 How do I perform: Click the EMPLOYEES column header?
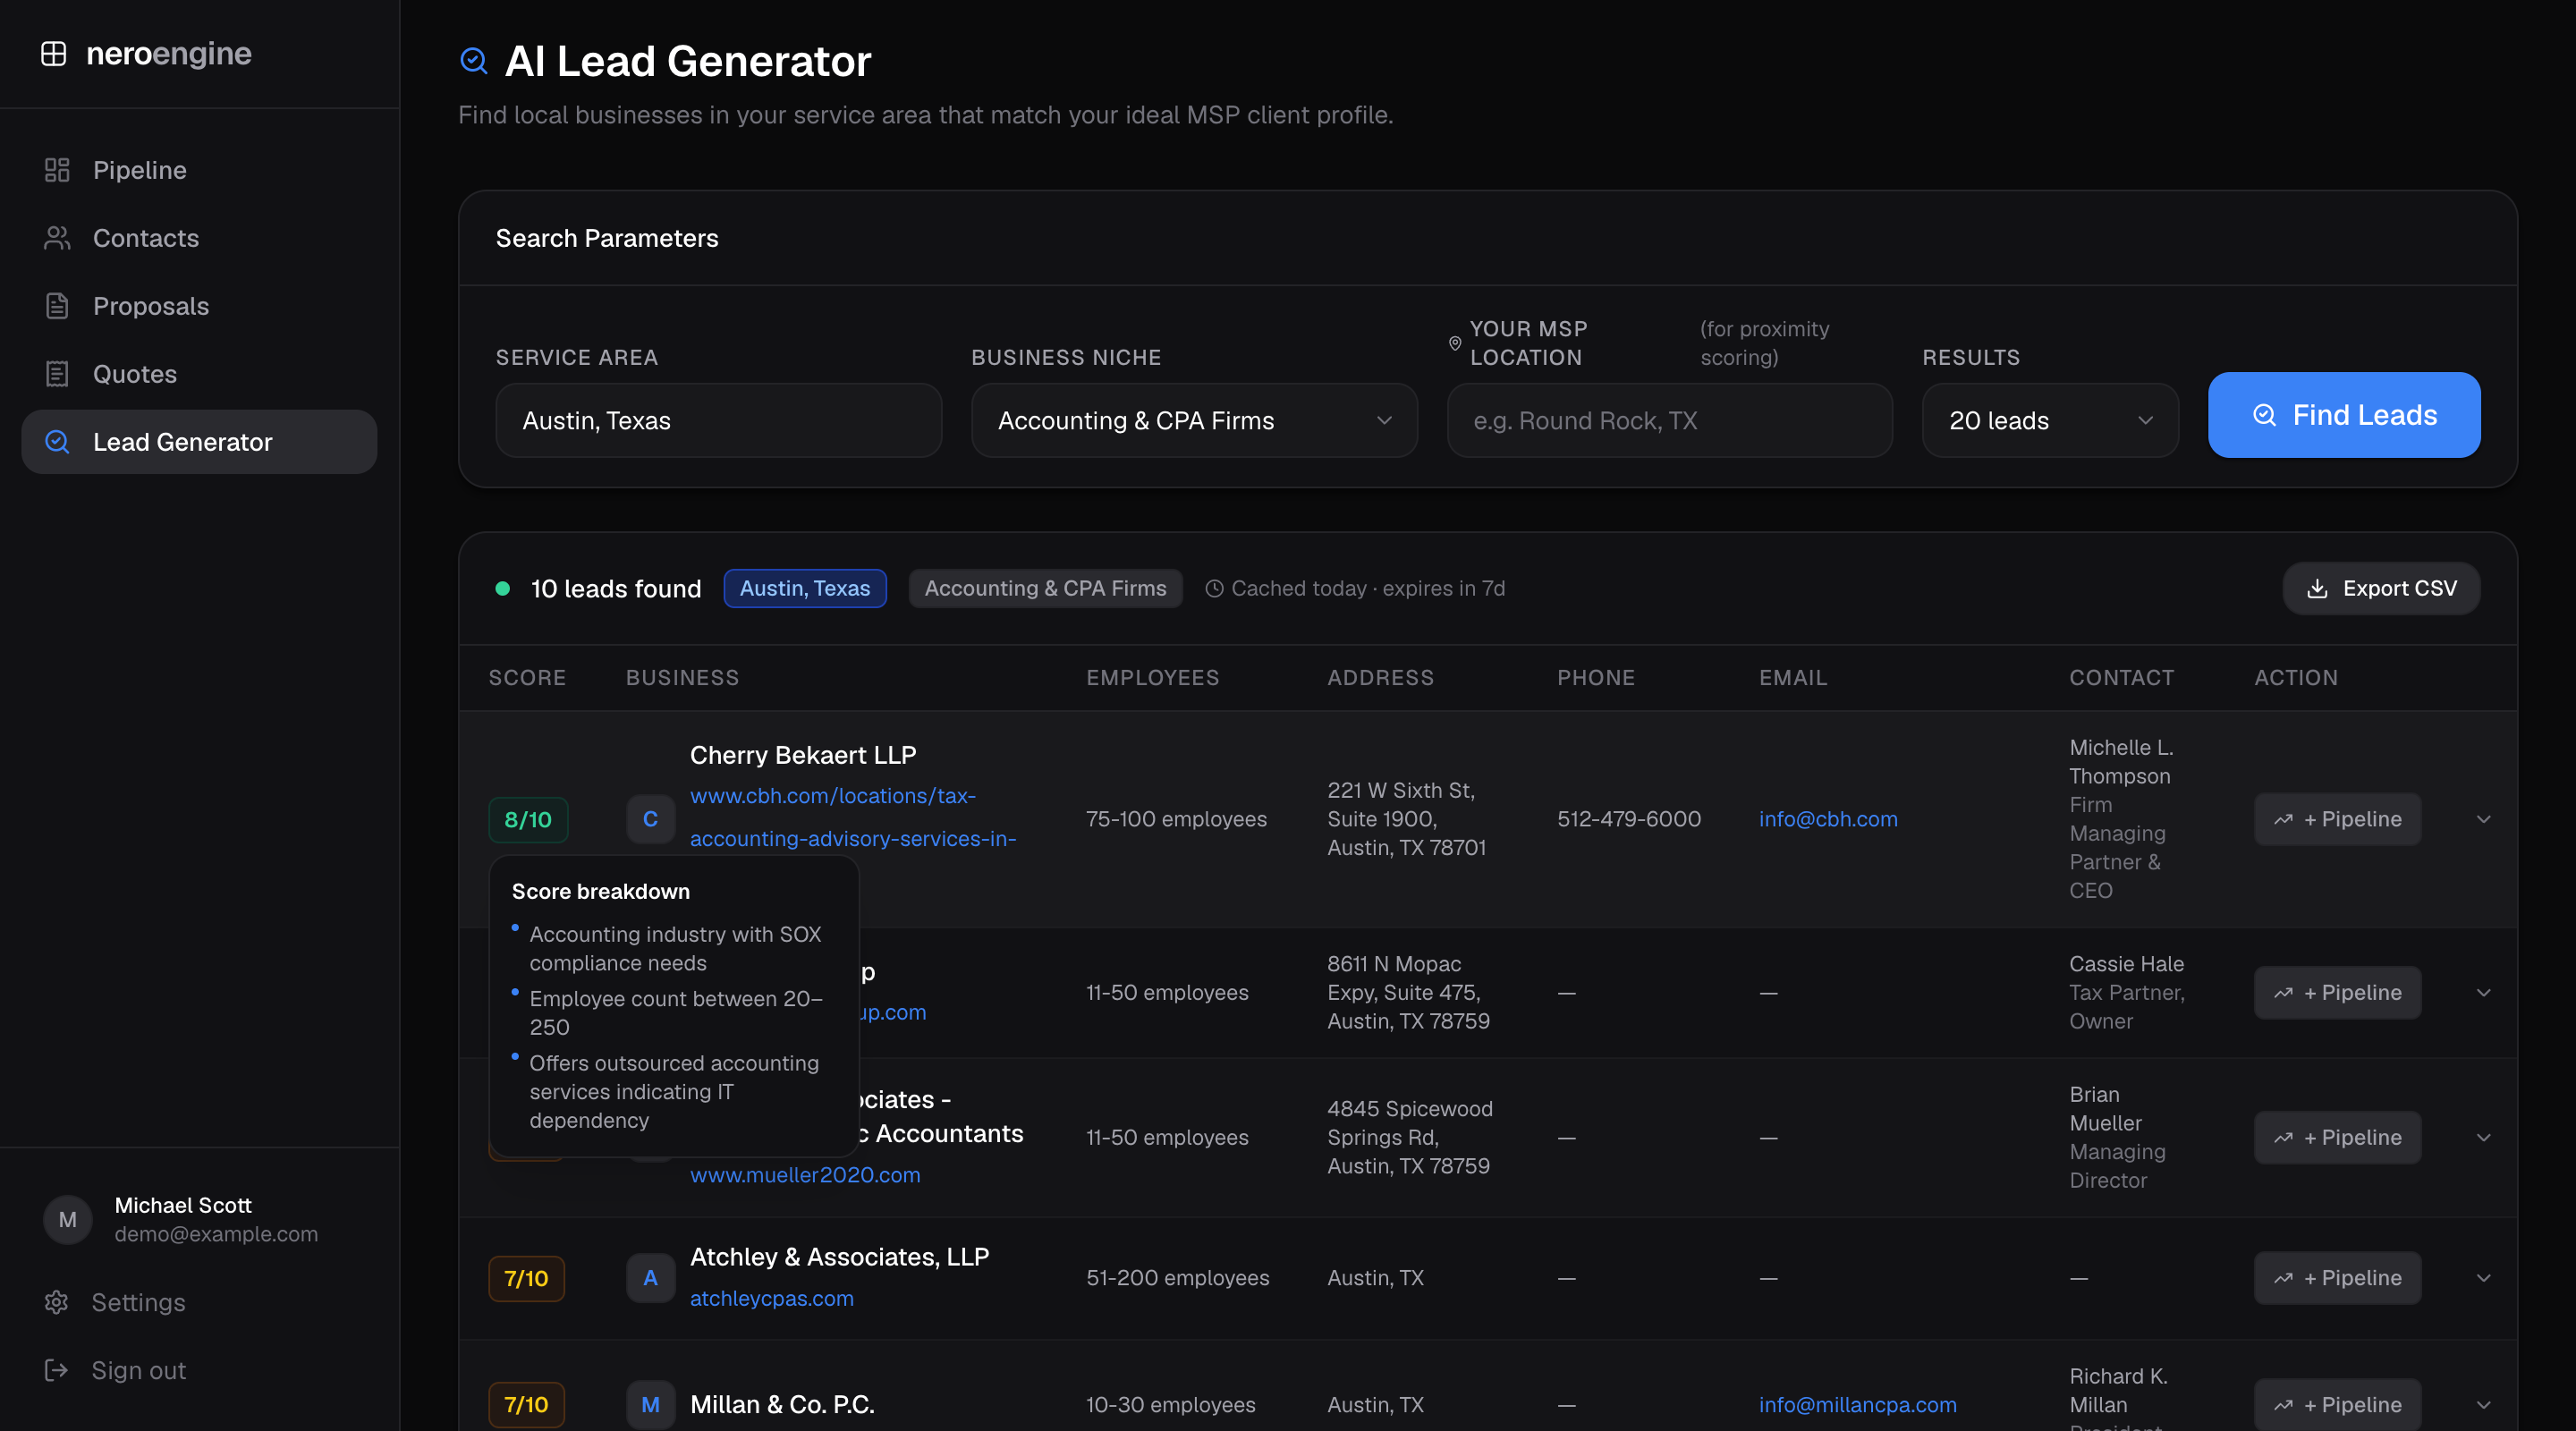(1152, 677)
